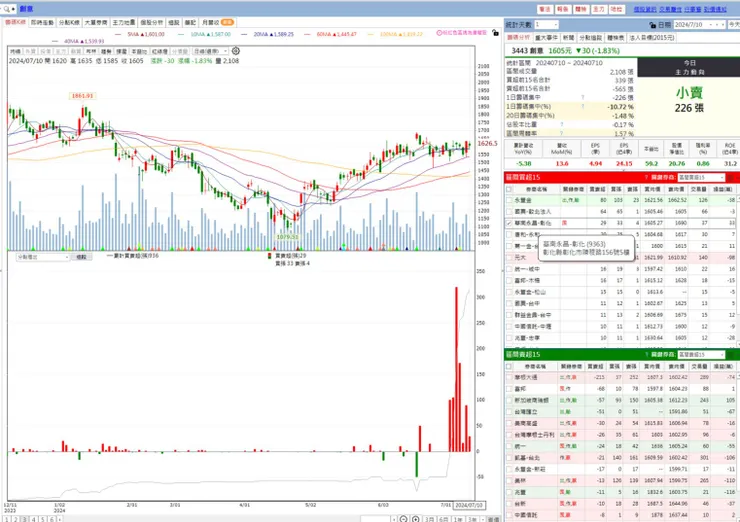Viewport: 740px width, 522px height.
Task: Click the date field showing 2024/7/10
Action: (699, 25)
